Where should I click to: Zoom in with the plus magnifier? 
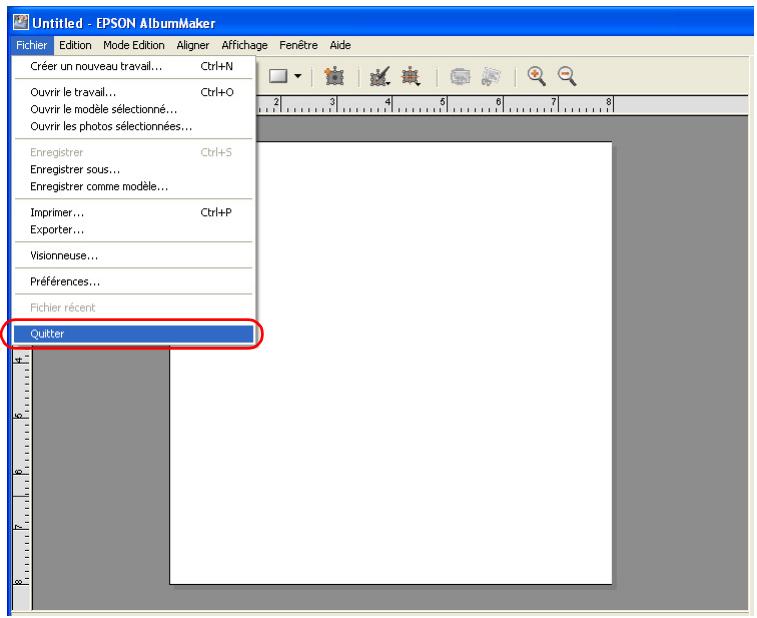point(536,76)
